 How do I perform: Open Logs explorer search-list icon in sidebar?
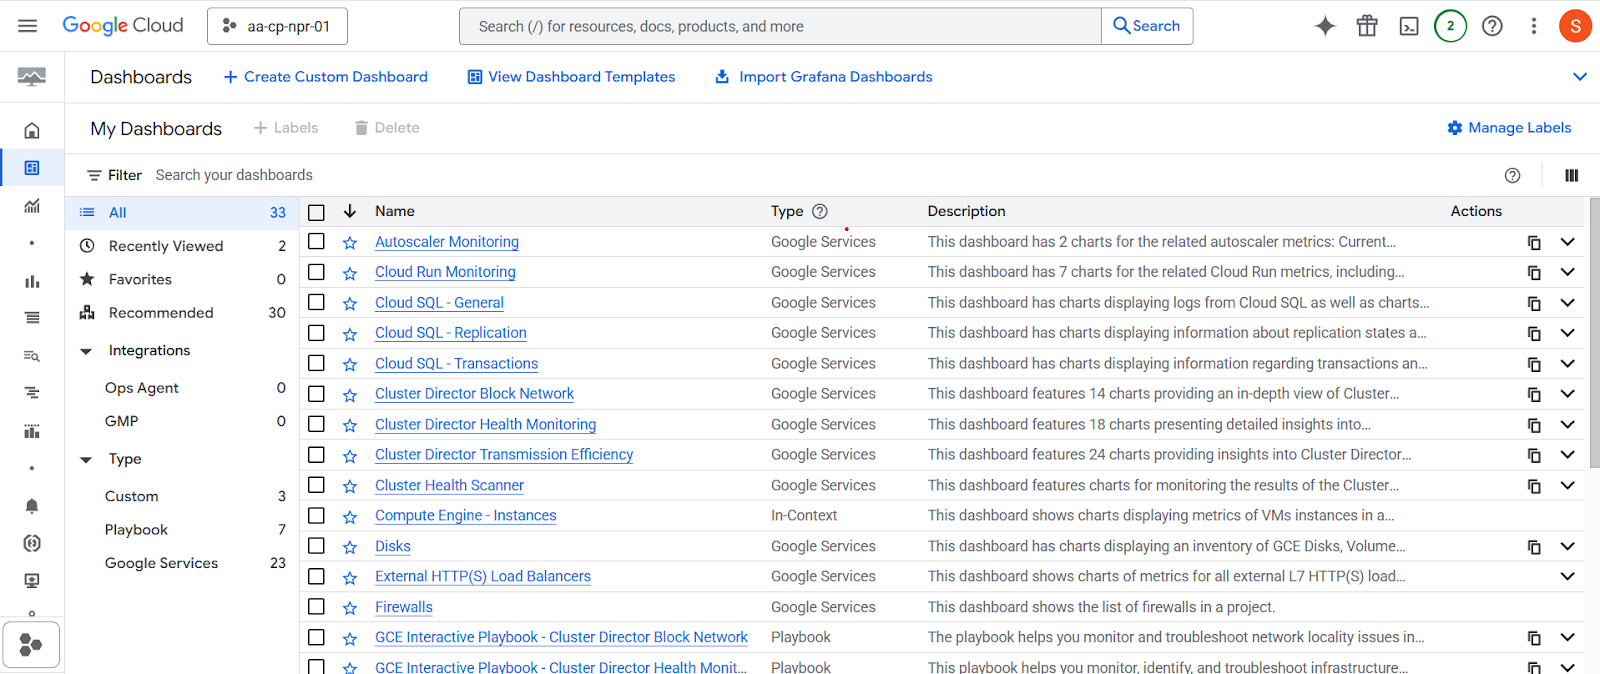click(32, 356)
